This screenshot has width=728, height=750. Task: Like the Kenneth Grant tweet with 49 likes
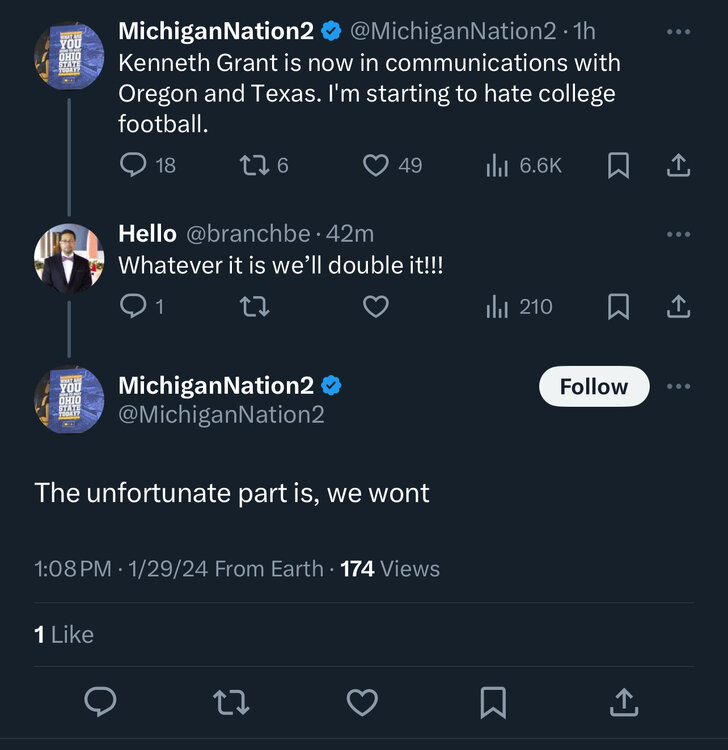coord(375,165)
